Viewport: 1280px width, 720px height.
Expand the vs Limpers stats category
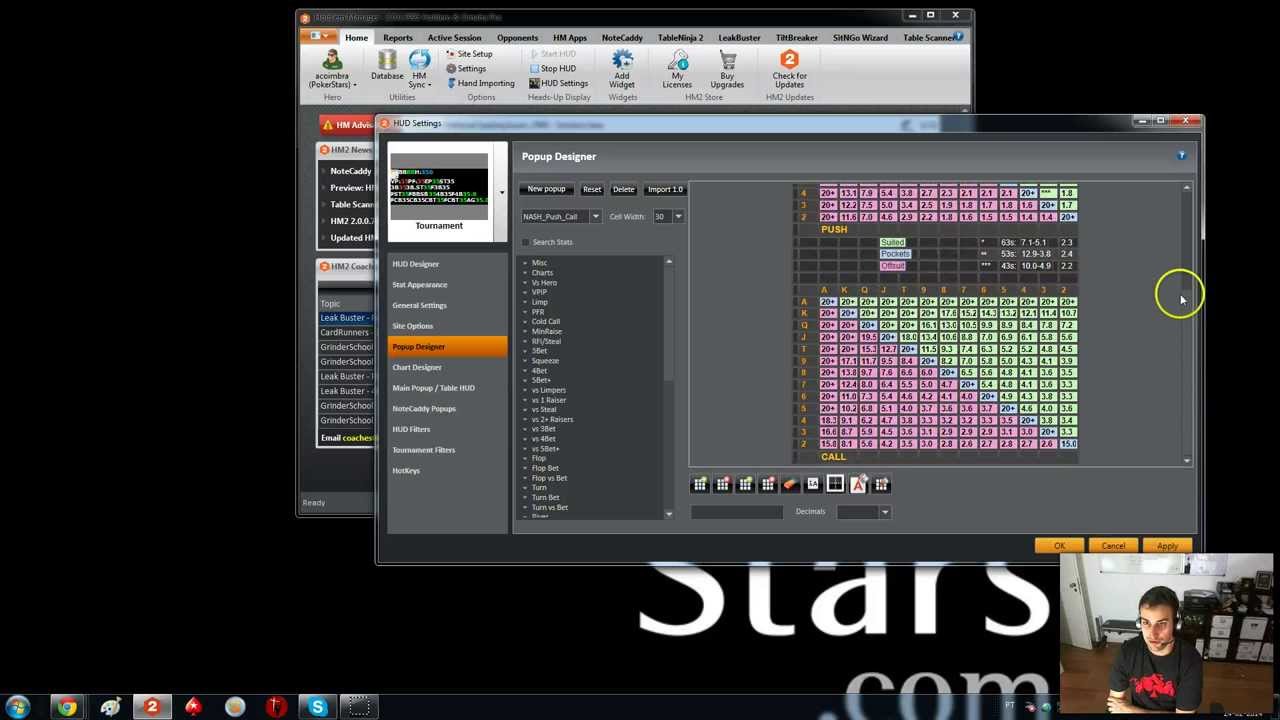[525, 390]
